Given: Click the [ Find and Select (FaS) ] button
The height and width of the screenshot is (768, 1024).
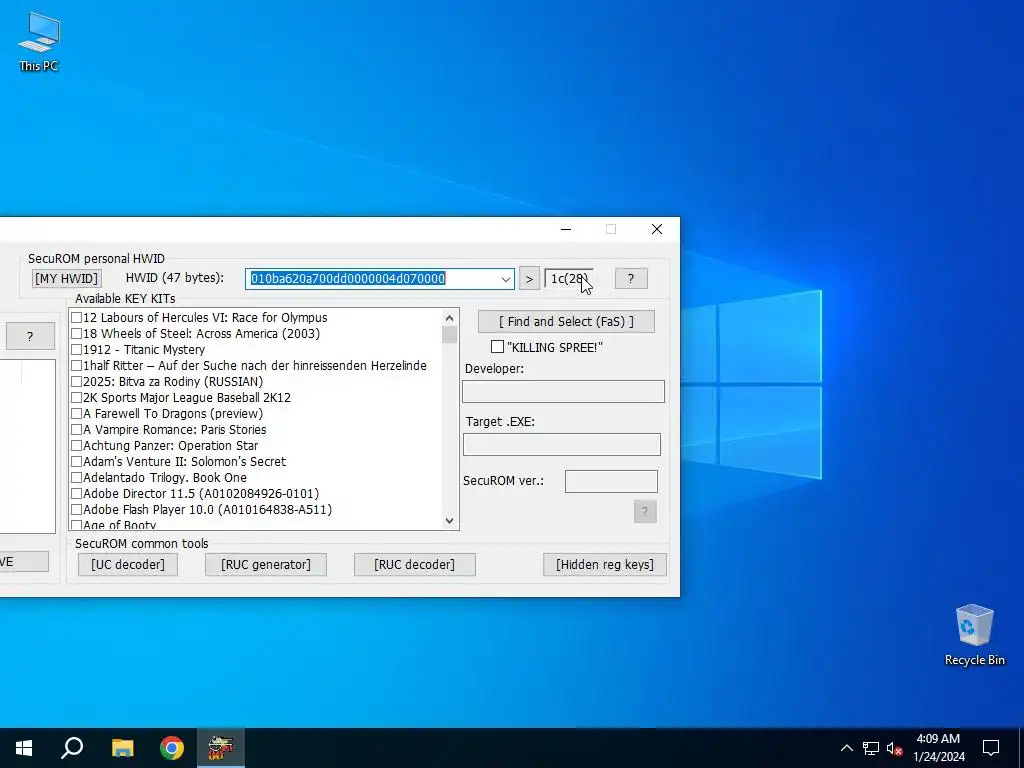Looking at the screenshot, I should (x=566, y=321).
